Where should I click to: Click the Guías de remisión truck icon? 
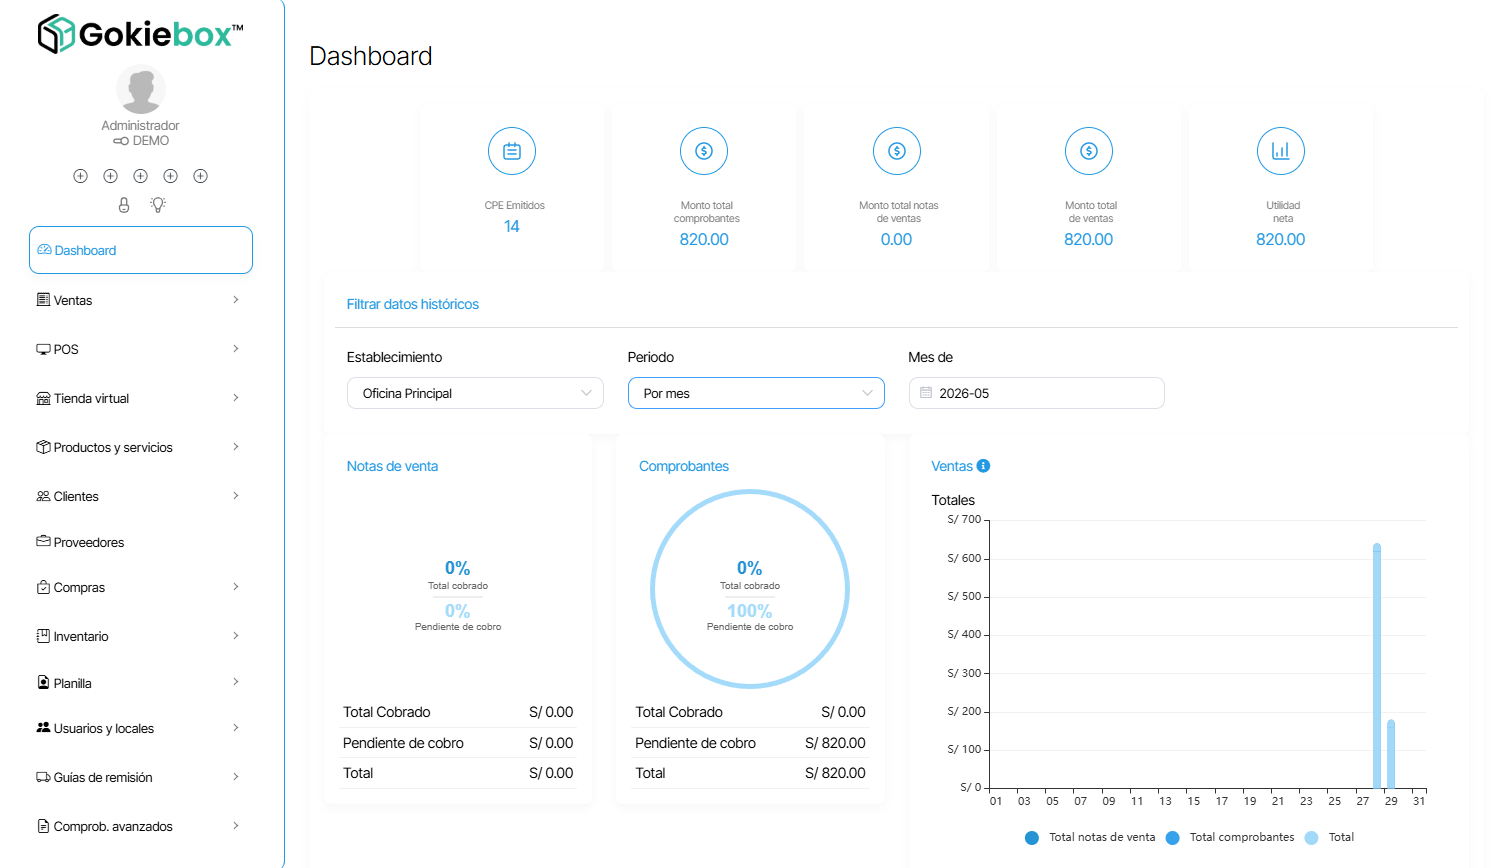pos(43,777)
